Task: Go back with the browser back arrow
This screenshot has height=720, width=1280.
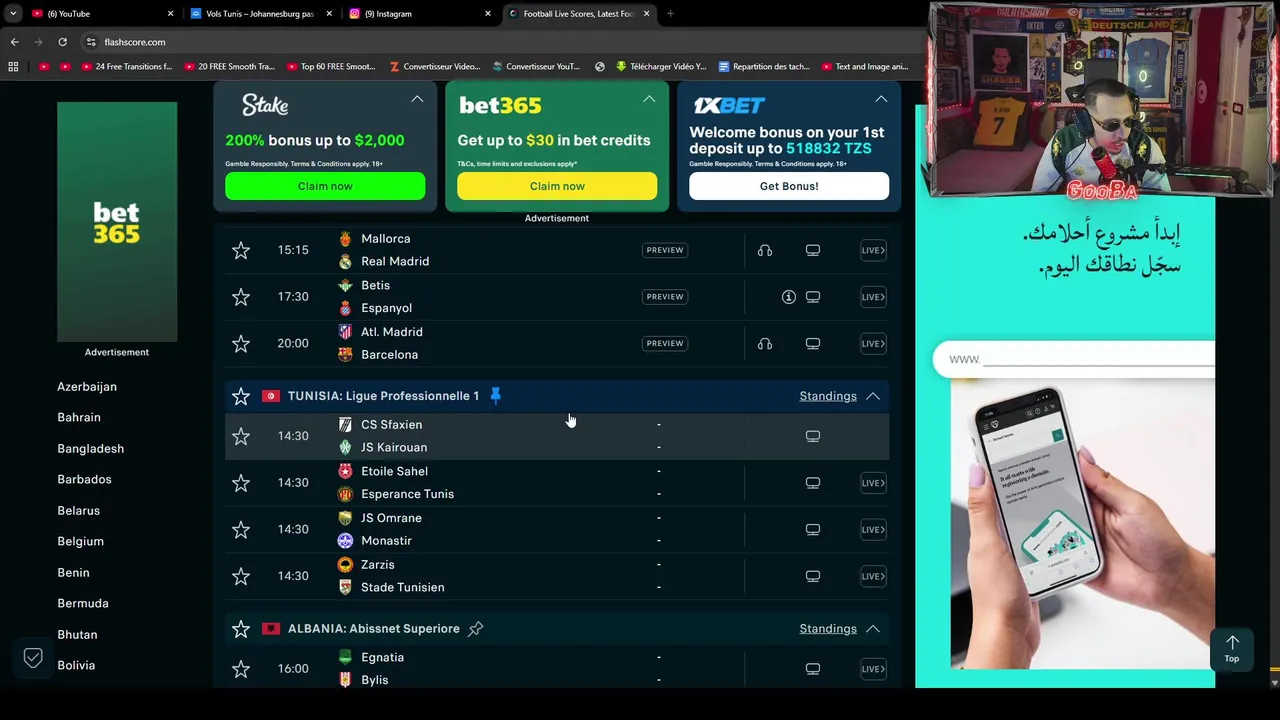Action: pyautogui.click(x=14, y=42)
